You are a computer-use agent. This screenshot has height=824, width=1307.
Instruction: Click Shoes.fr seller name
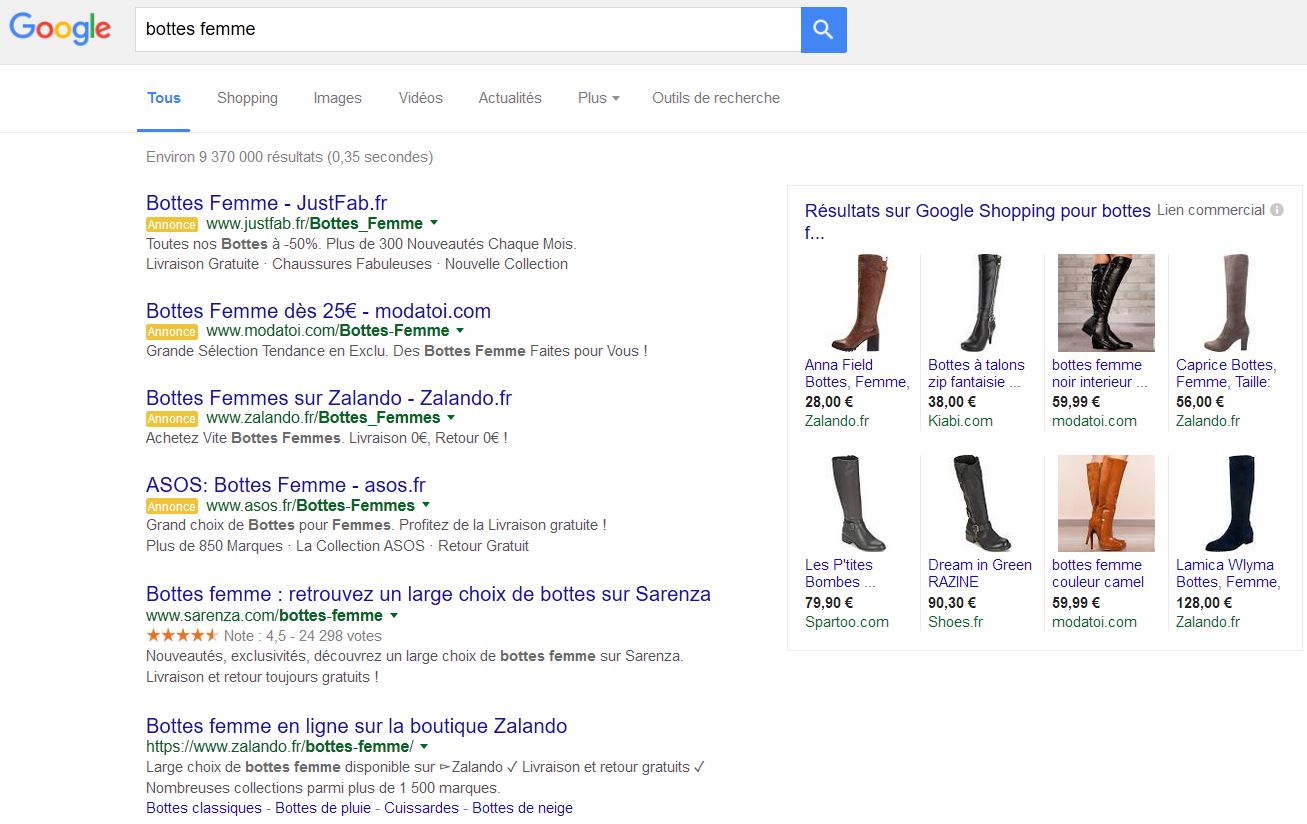(955, 622)
